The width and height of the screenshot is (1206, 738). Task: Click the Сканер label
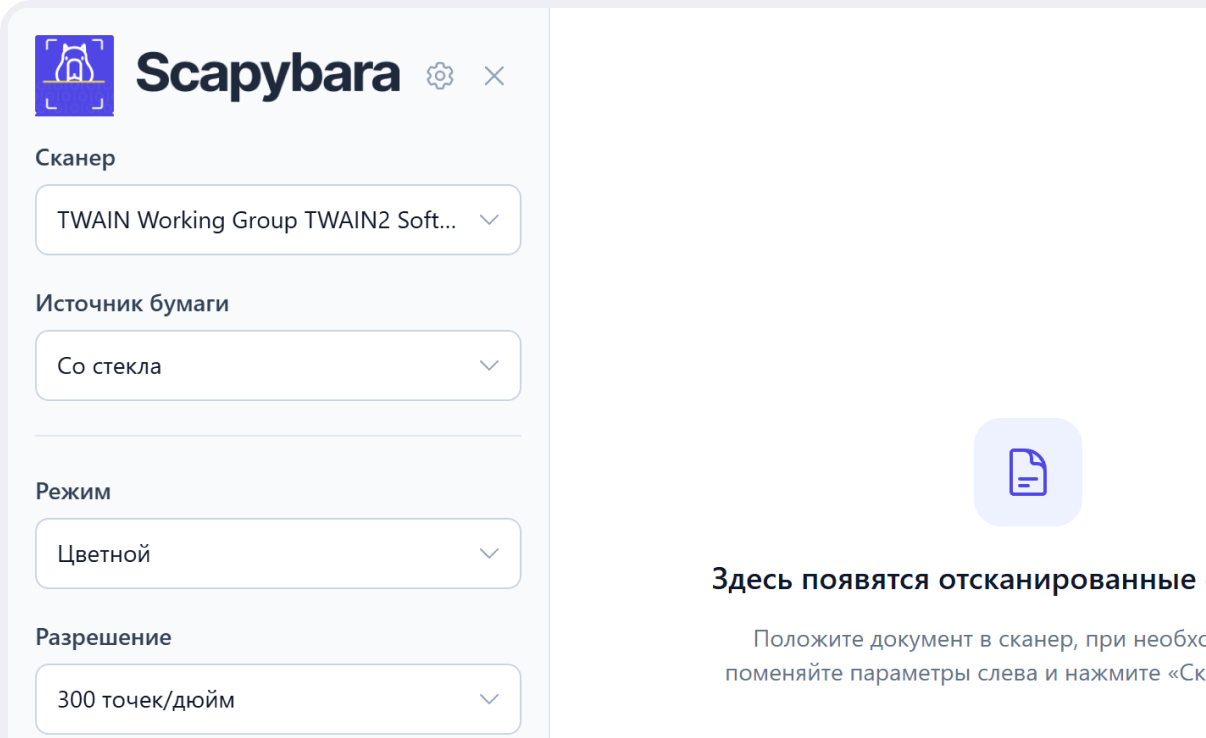75,158
